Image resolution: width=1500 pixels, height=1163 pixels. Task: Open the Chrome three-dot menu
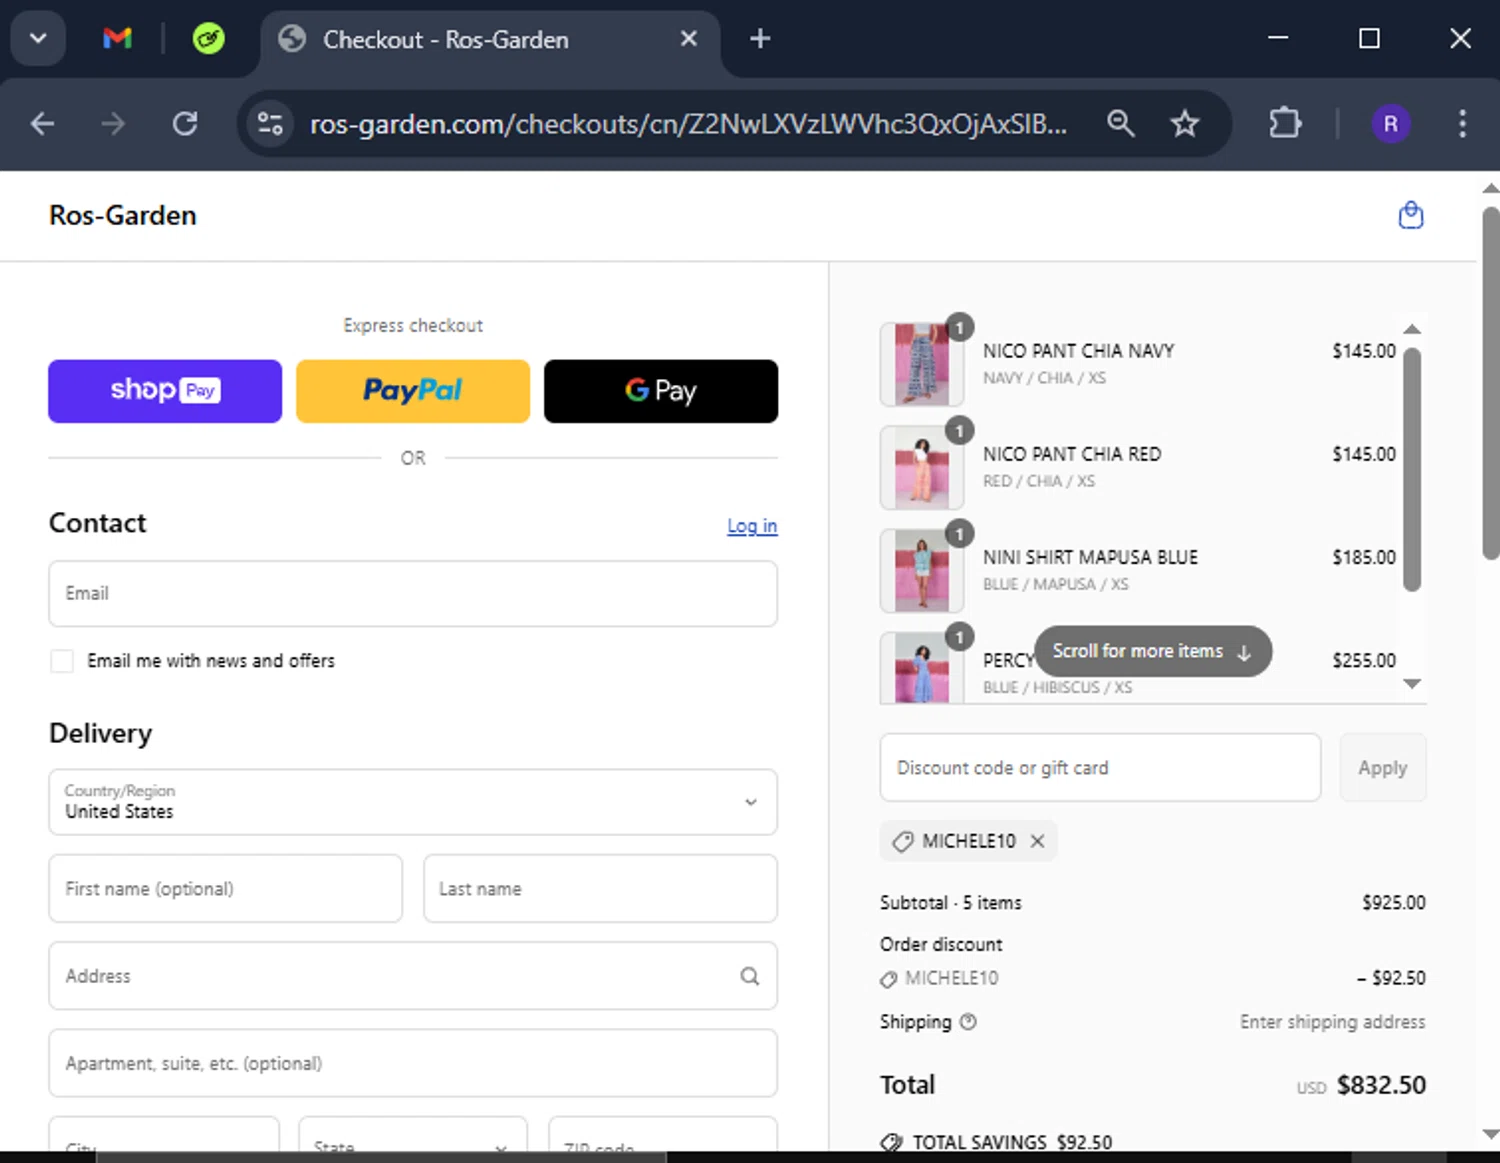[1462, 124]
